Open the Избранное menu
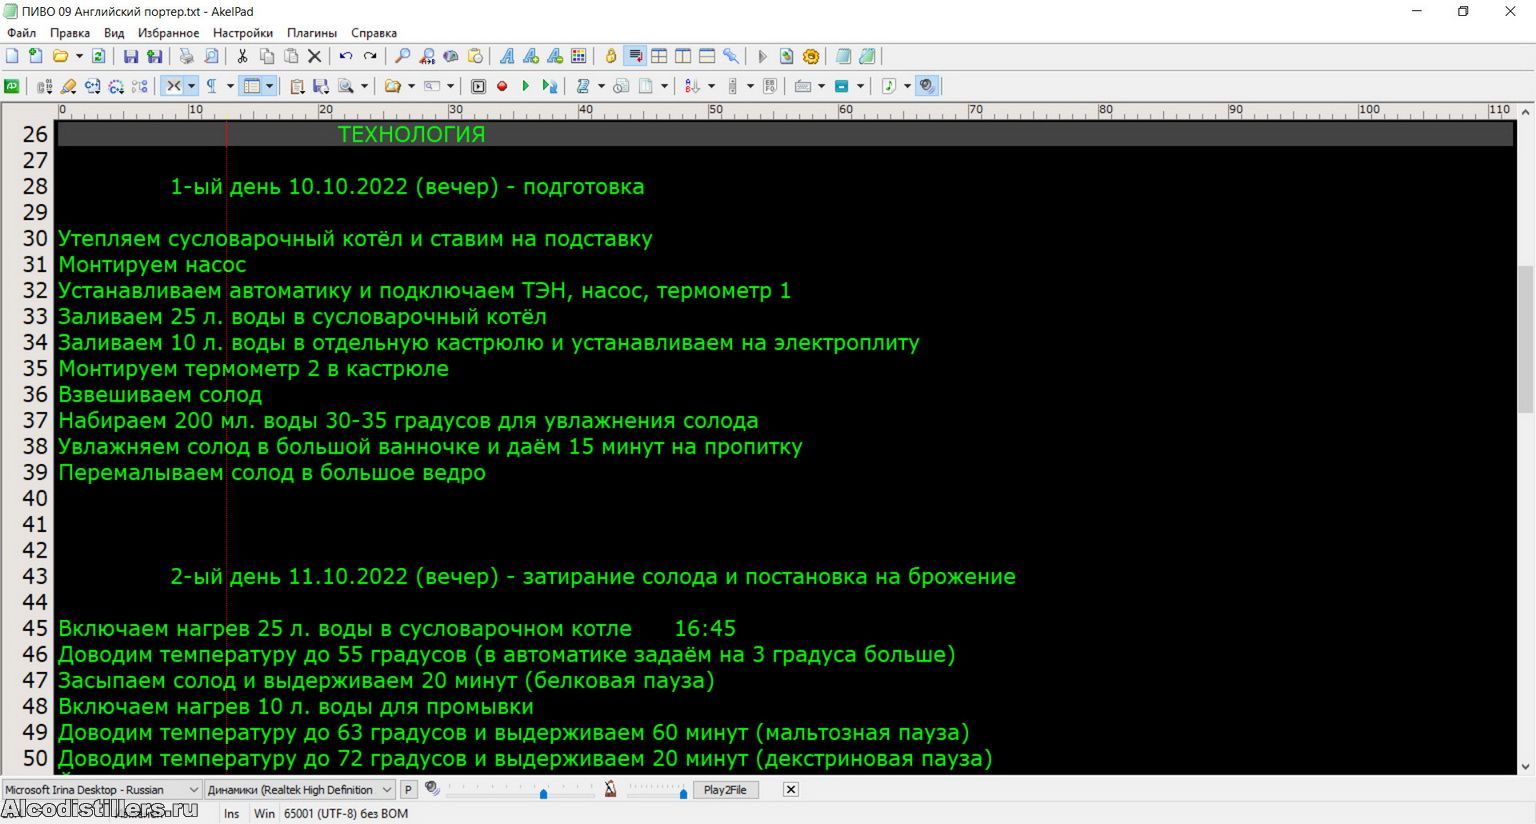Screen dimensions: 1536x824 point(168,33)
